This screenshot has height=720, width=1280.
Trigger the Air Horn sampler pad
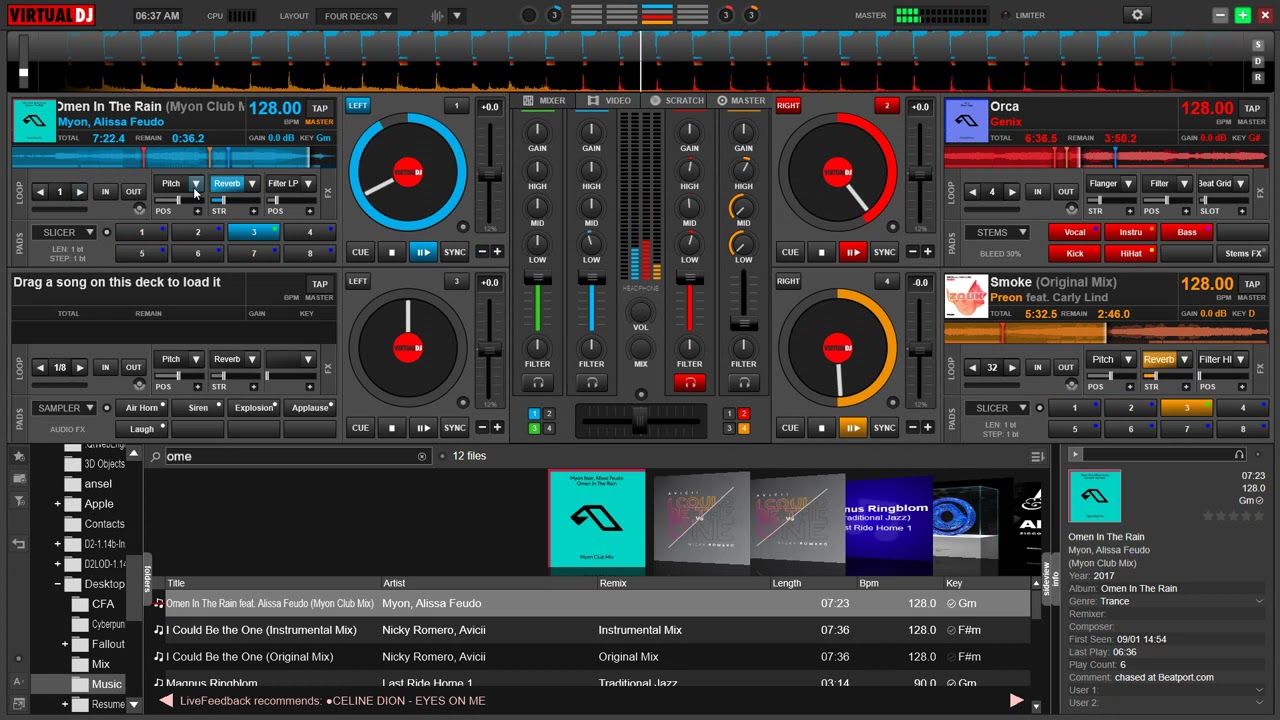142,408
